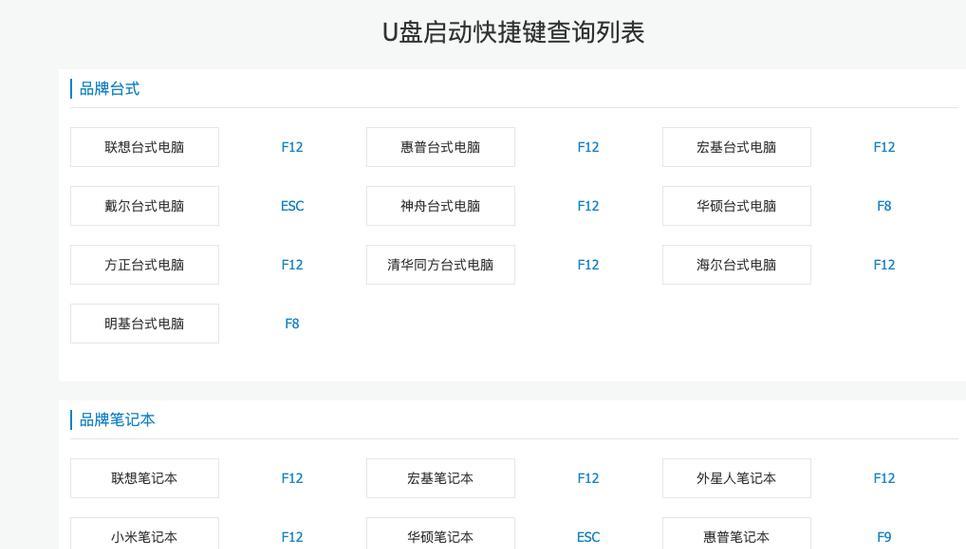Choose the 清华同方台式电脑 box

440,264
